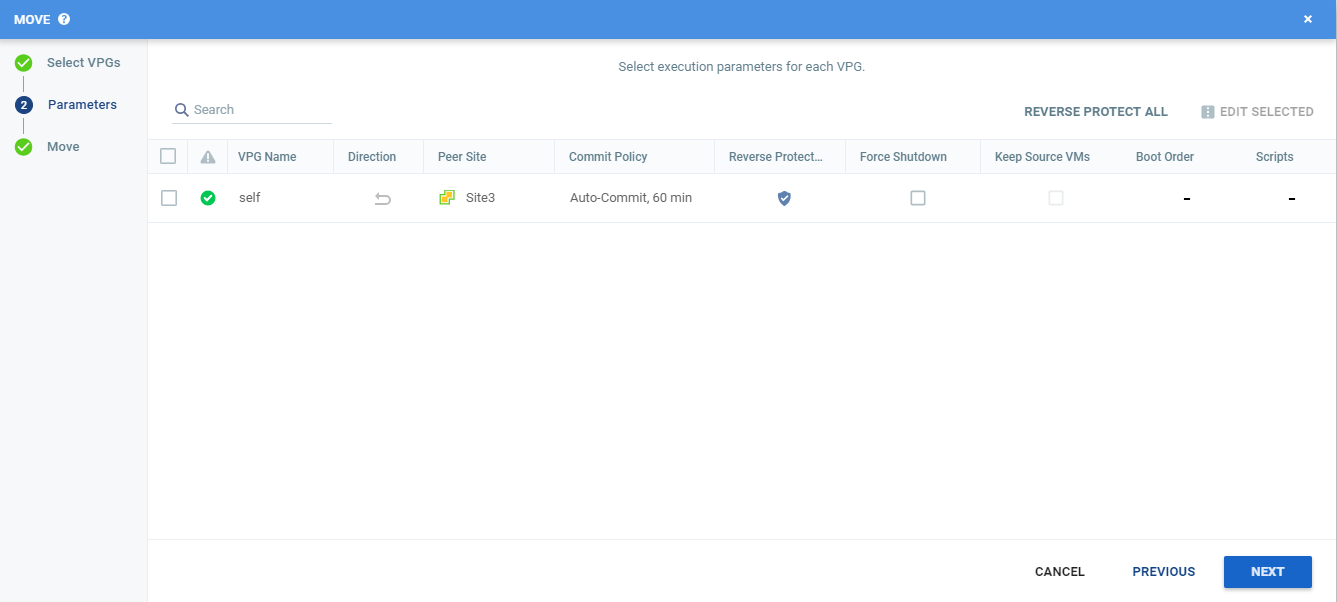Screen dimensions: 1337x602
Task: Open the help icon beside MOVE title
Action: 64,19
